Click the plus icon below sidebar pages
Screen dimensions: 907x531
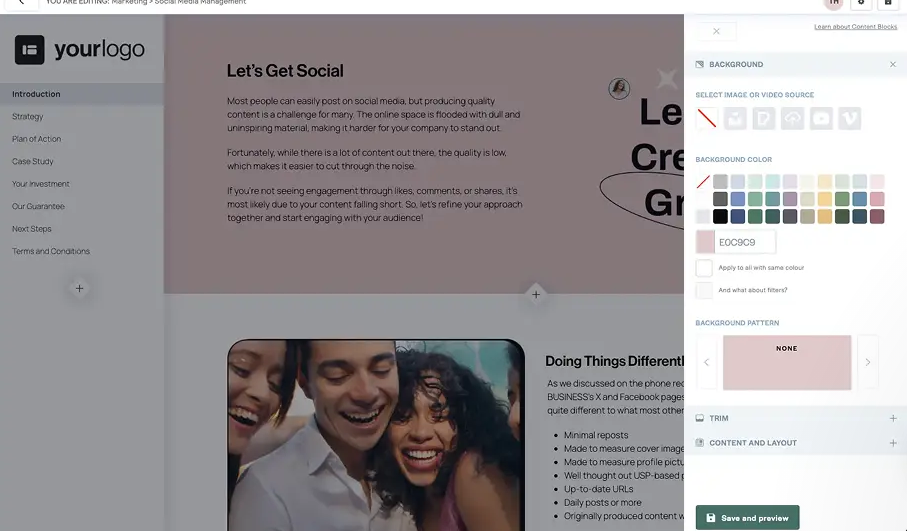click(x=79, y=288)
